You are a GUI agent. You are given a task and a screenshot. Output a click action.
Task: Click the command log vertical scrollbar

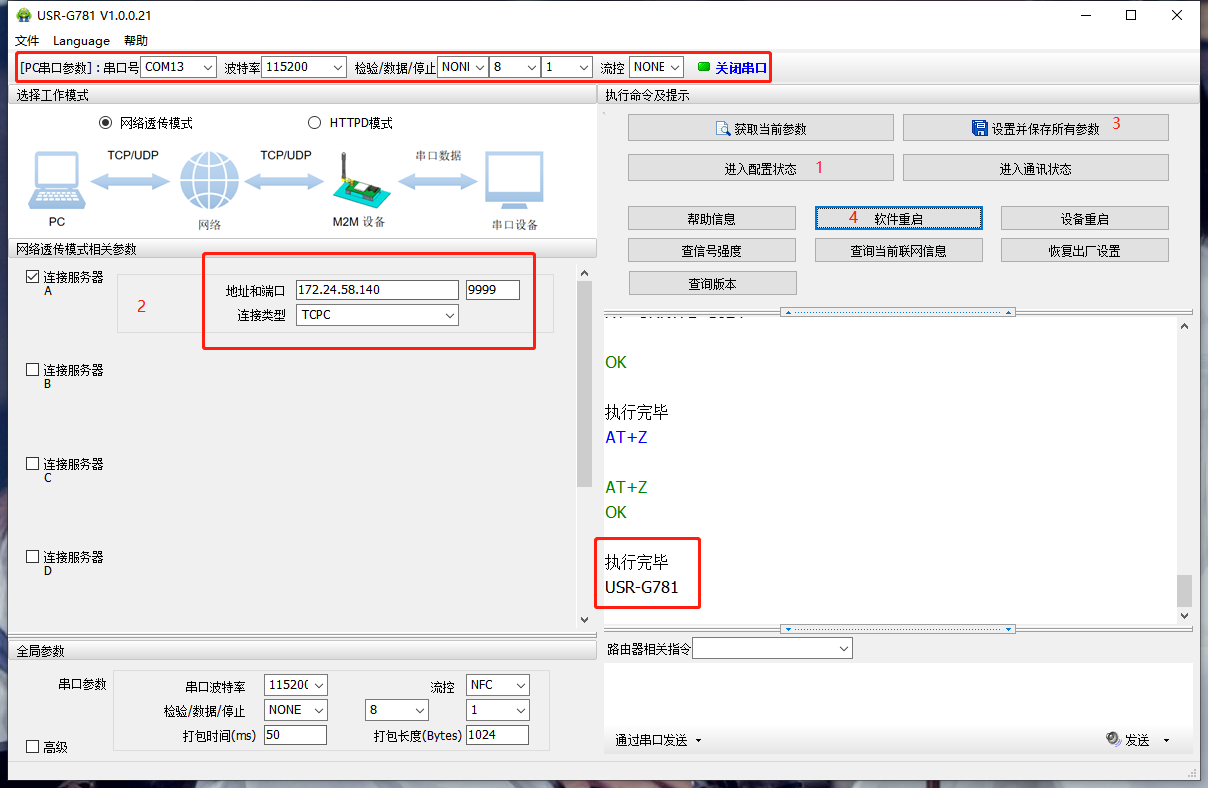coord(1184,590)
